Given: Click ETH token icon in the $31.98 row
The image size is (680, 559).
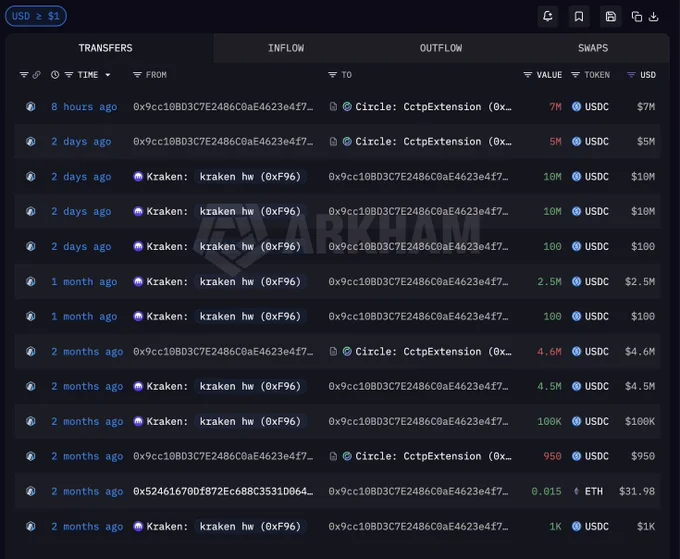Looking at the screenshot, I should pyautogui.click(x=576, y=491).
